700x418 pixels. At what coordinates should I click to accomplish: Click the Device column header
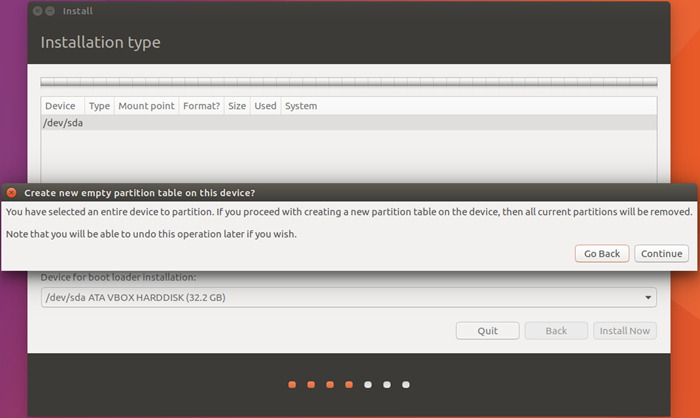click(x=62, y=106)
